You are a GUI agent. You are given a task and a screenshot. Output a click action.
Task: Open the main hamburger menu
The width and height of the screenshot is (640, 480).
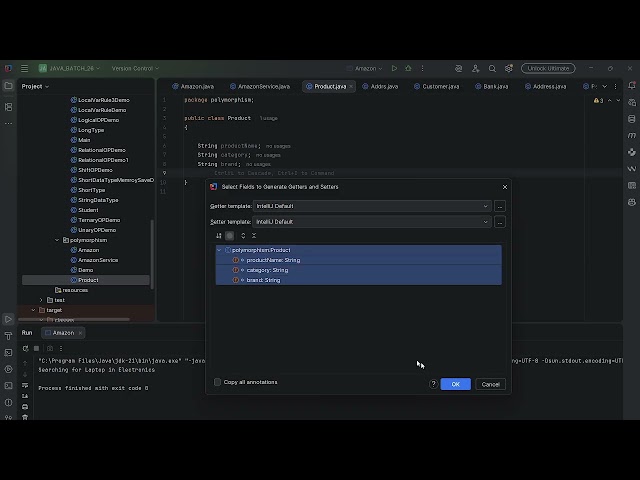click(x=24, y=68)
